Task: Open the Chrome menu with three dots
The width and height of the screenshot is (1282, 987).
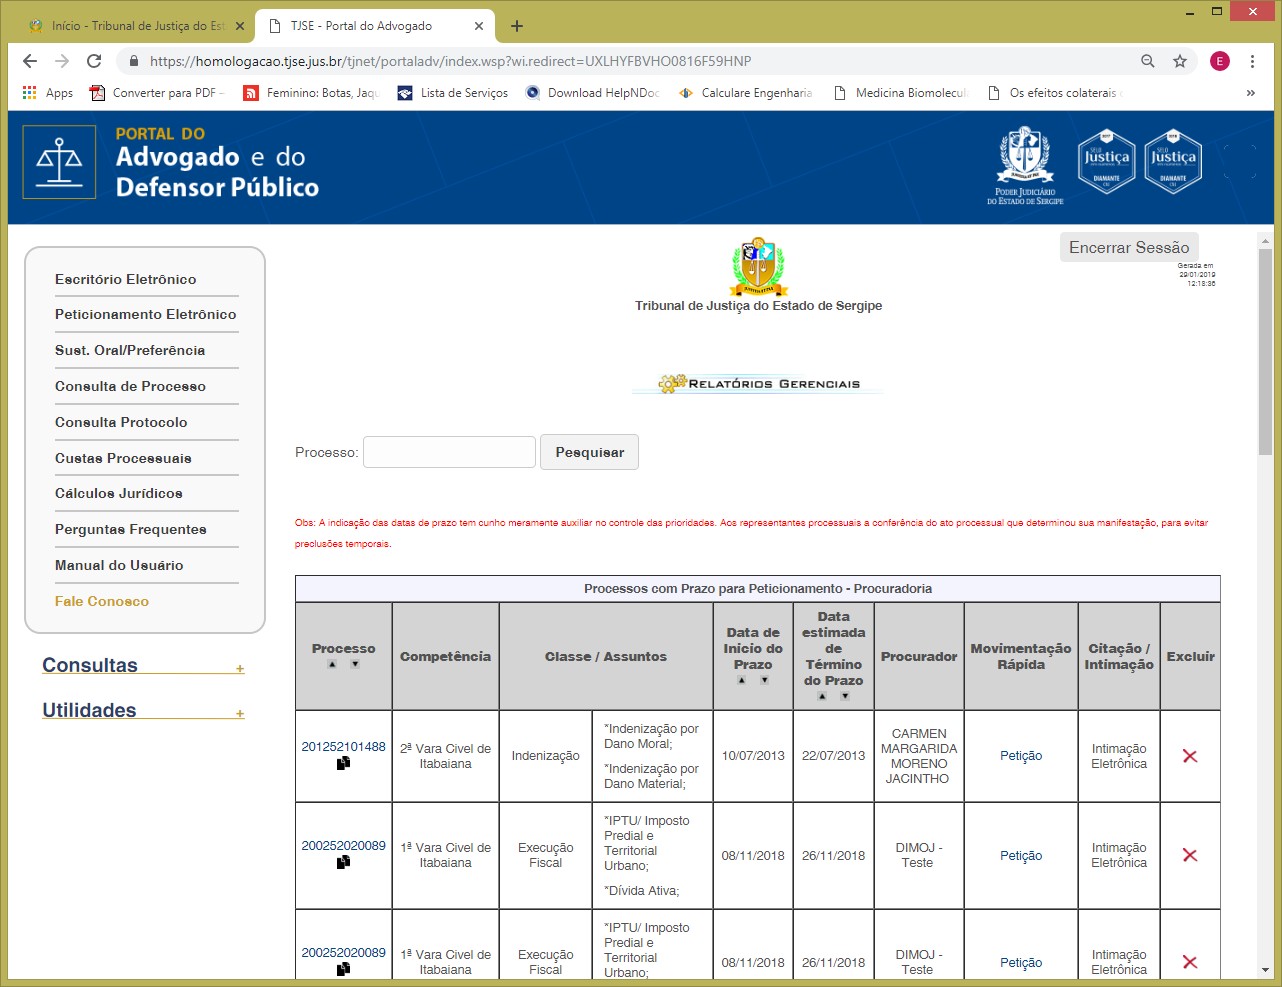Action: [1252, 61]
